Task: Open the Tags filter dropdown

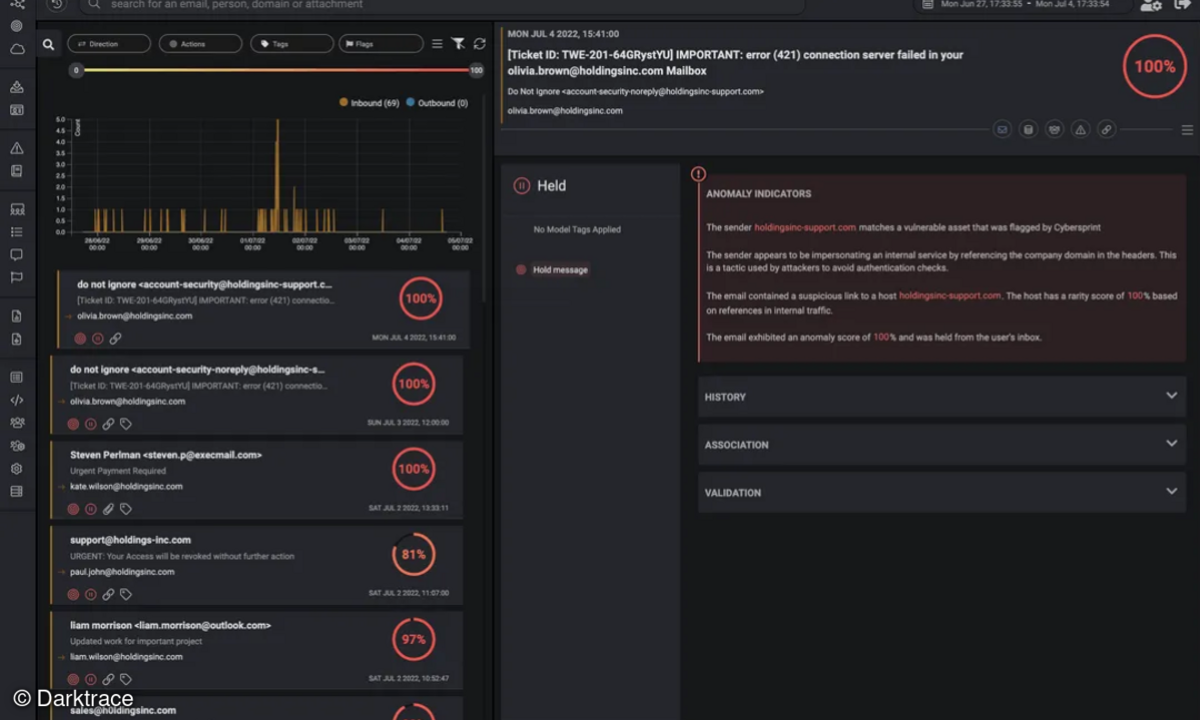Action: tap(291, 44)
